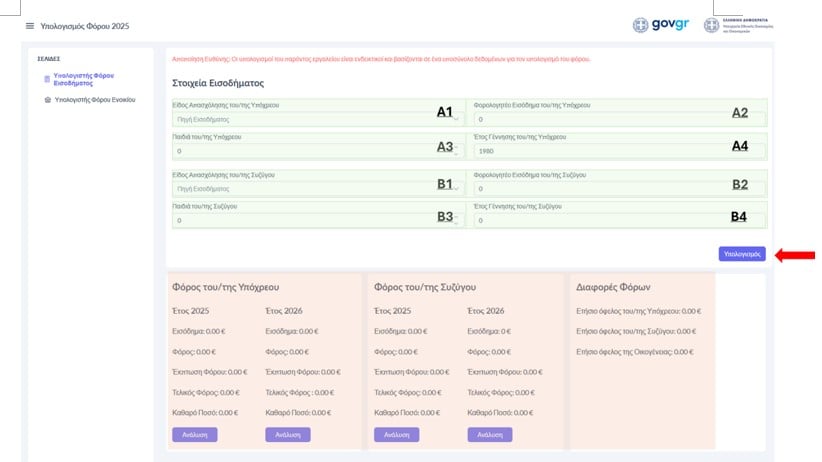
Task: Open the Παιδιά του/της Υπόχρεου dropdown
Action: click(315, 151)
